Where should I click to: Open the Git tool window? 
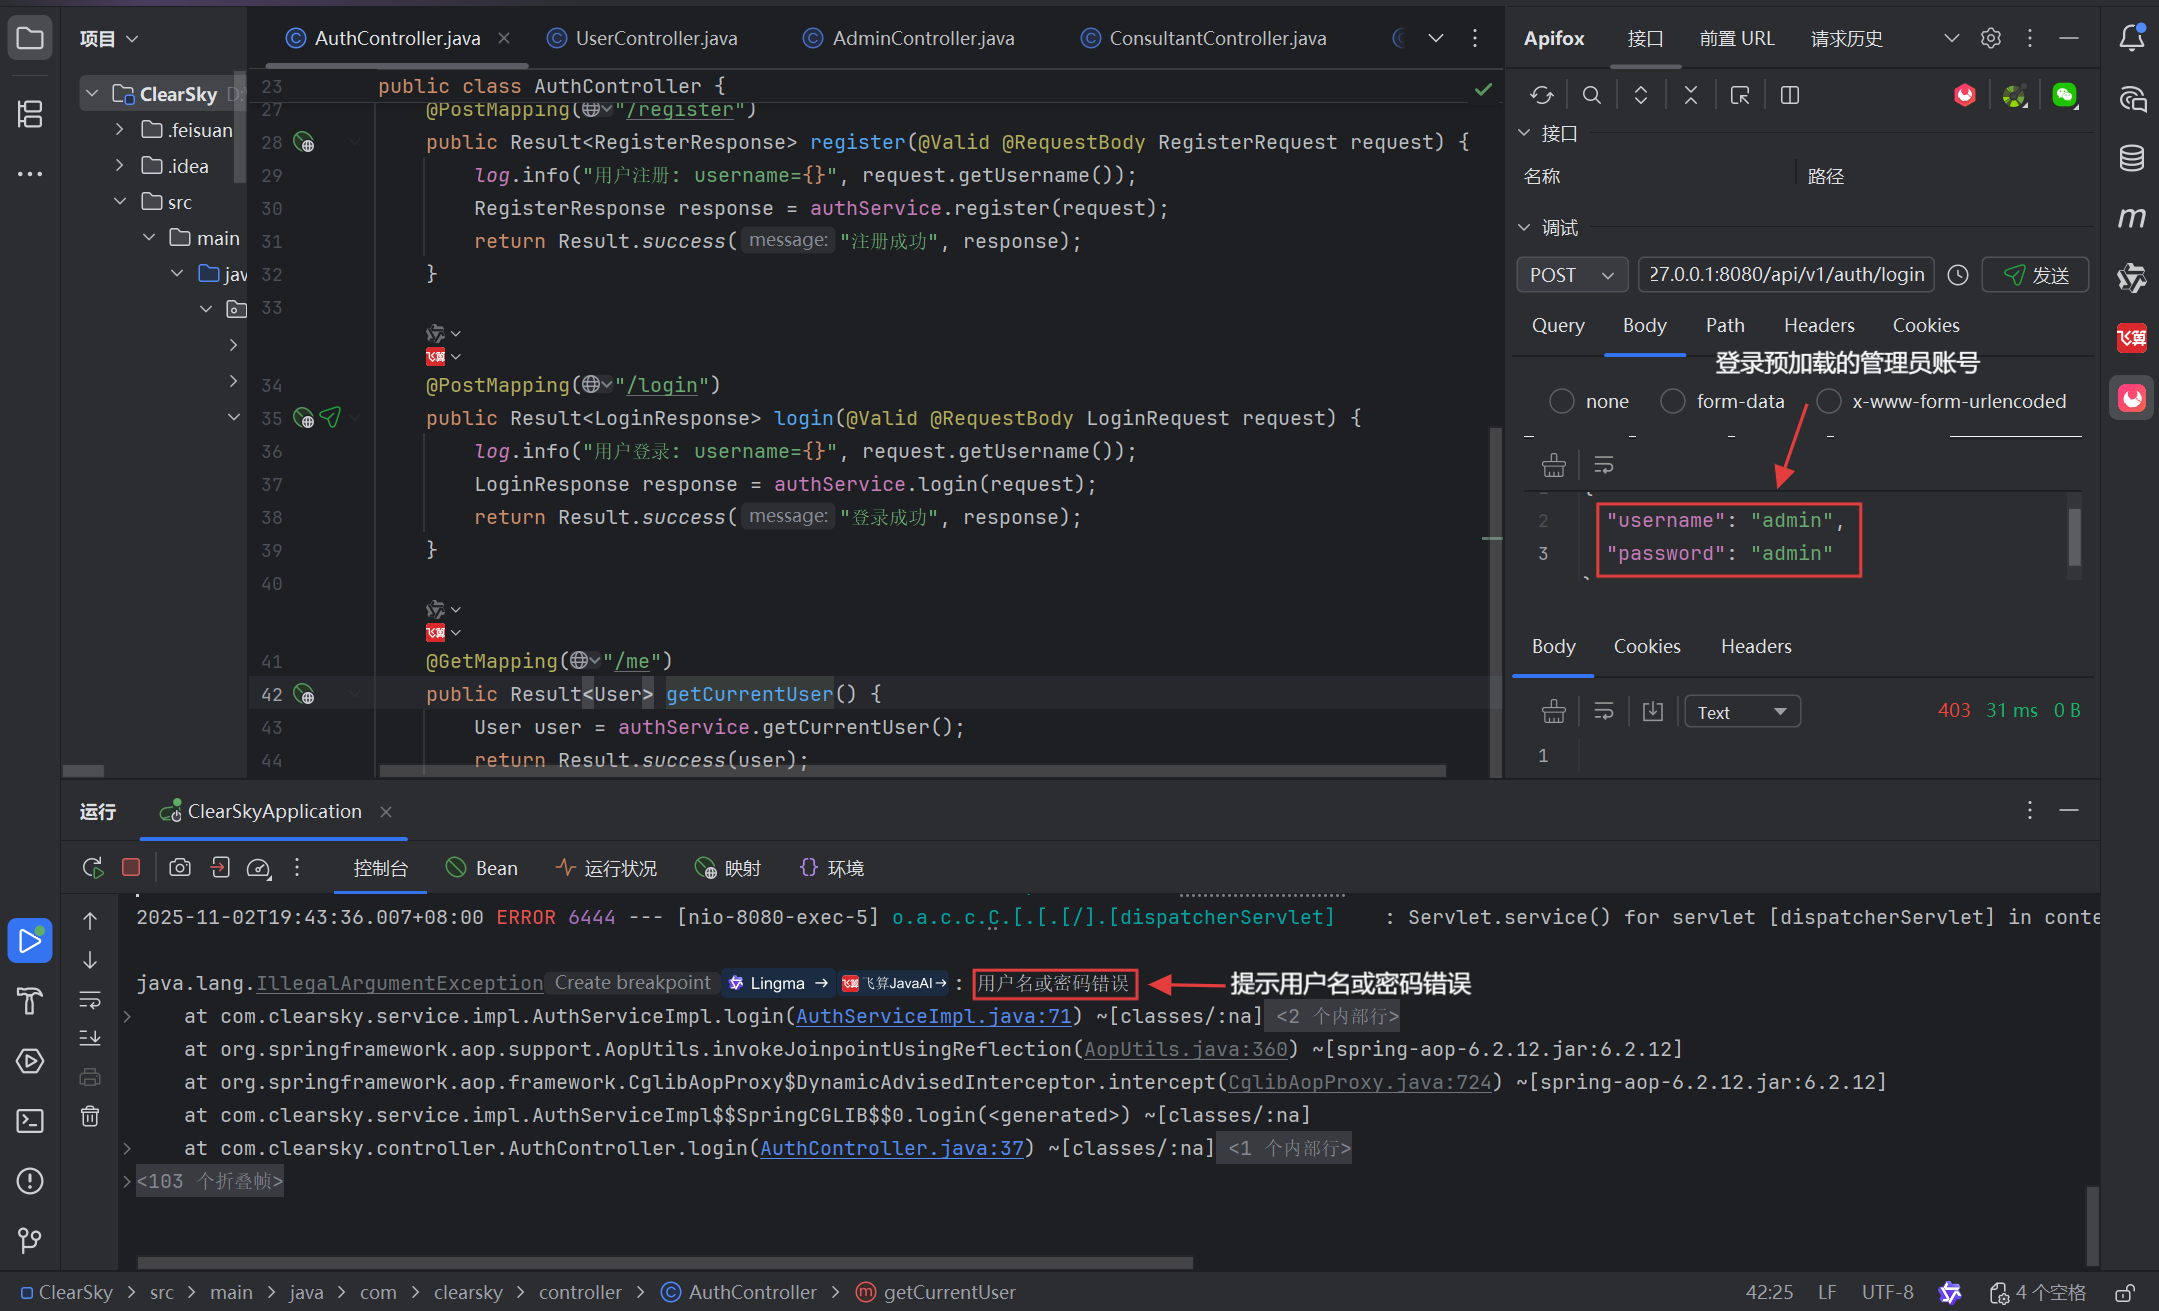tap(30, 1241)
